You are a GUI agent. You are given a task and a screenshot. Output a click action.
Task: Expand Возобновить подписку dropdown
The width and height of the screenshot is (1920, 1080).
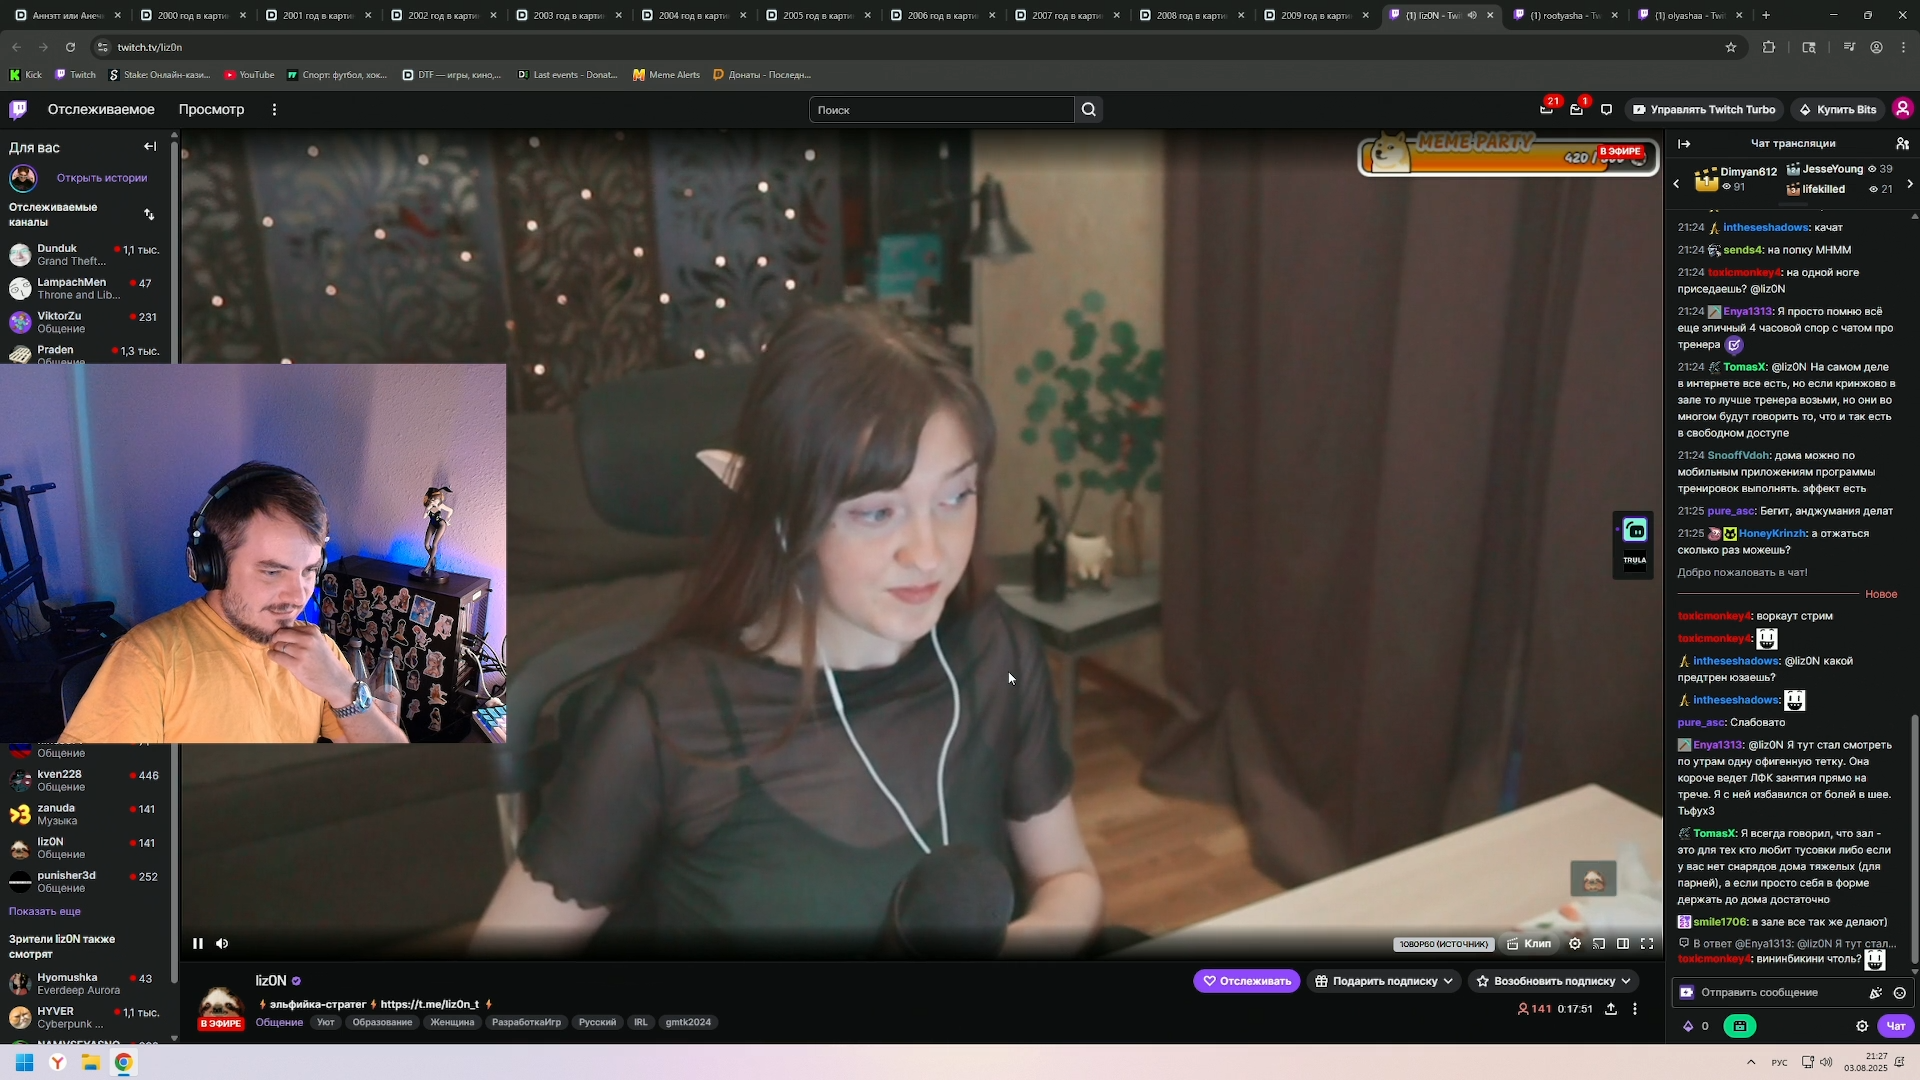coord(1626,981)
